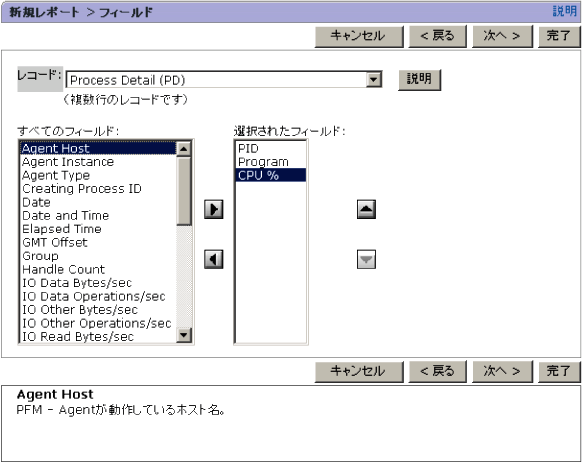Select the Date field
Screen dimensions: 582x463
pos(98,202)
